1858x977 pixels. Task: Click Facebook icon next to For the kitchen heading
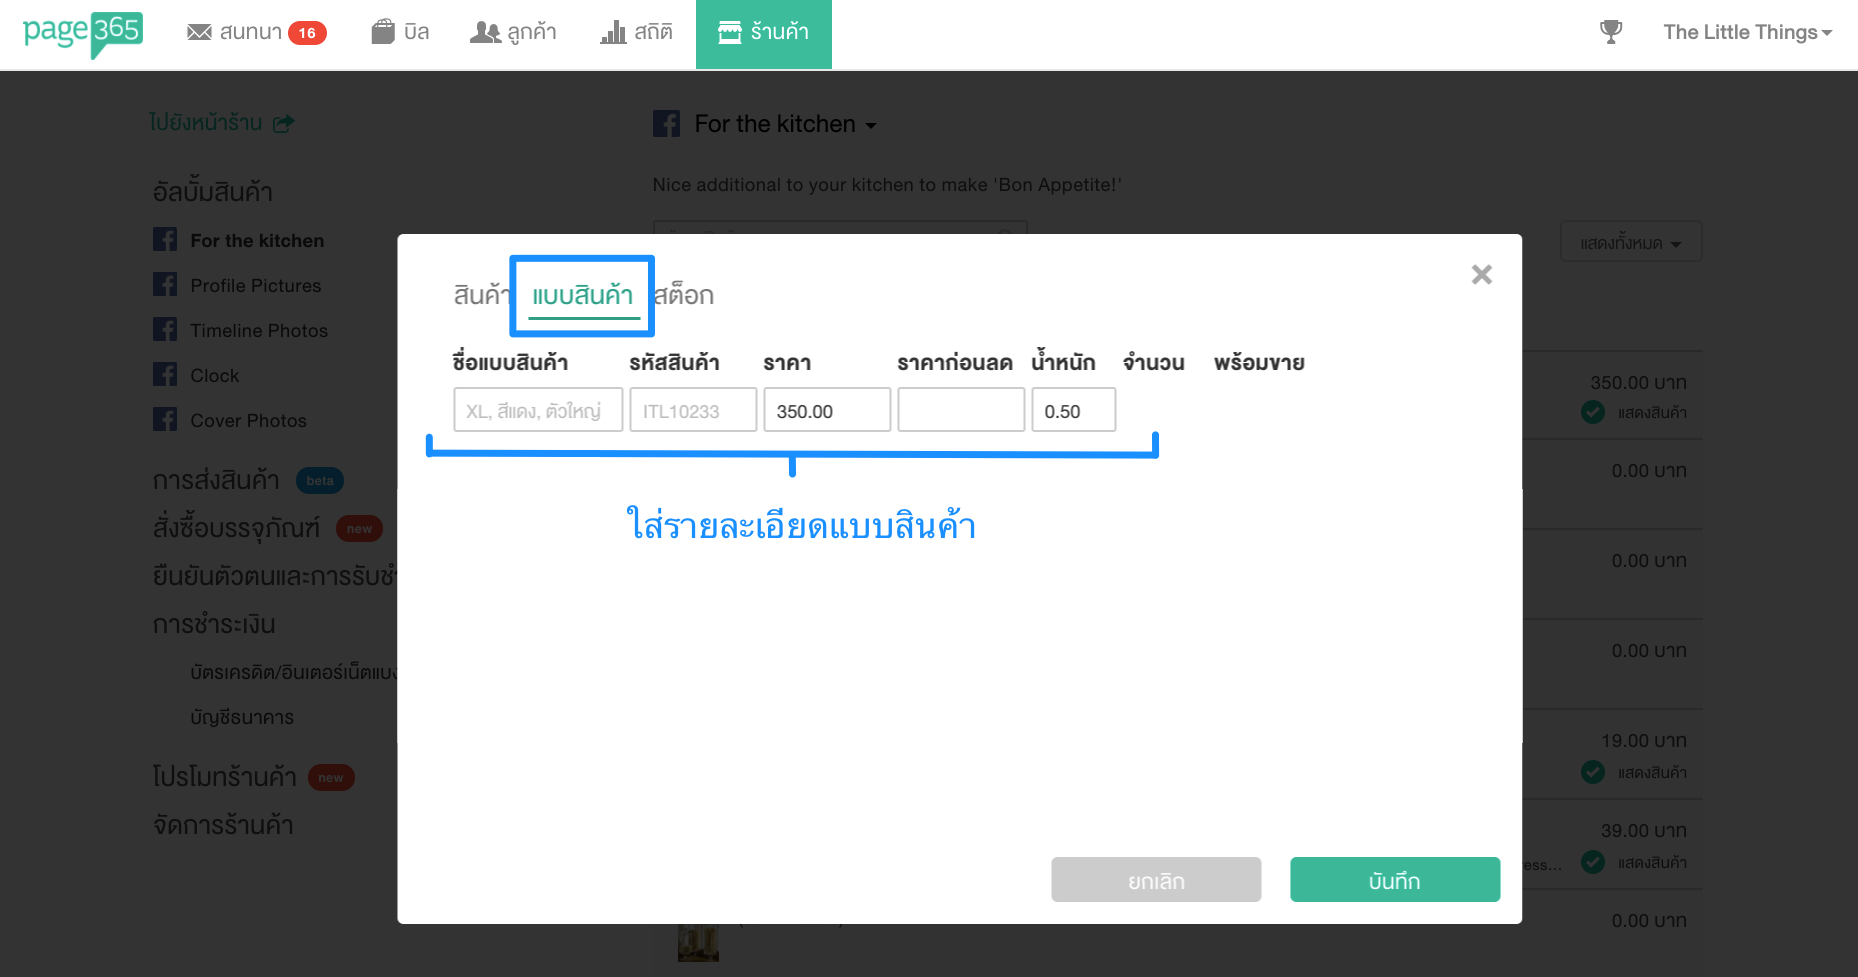click(666, 124)
